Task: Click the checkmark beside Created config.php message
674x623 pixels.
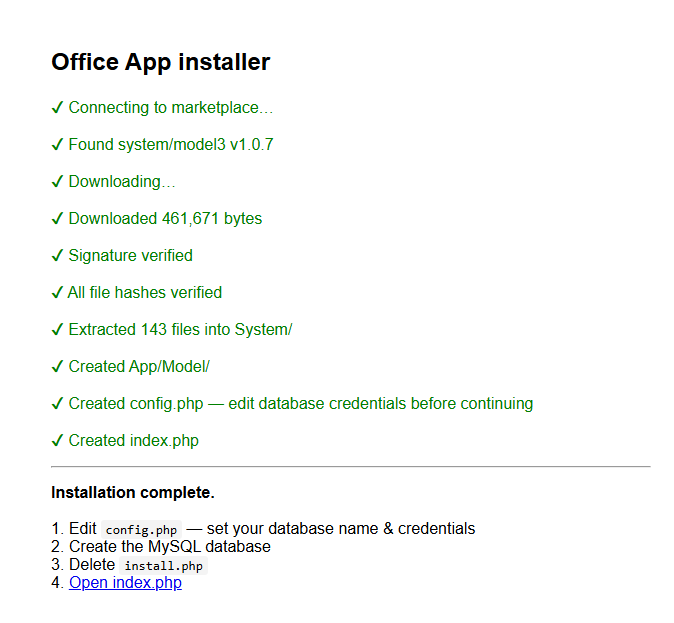Action: pos(58,404)
